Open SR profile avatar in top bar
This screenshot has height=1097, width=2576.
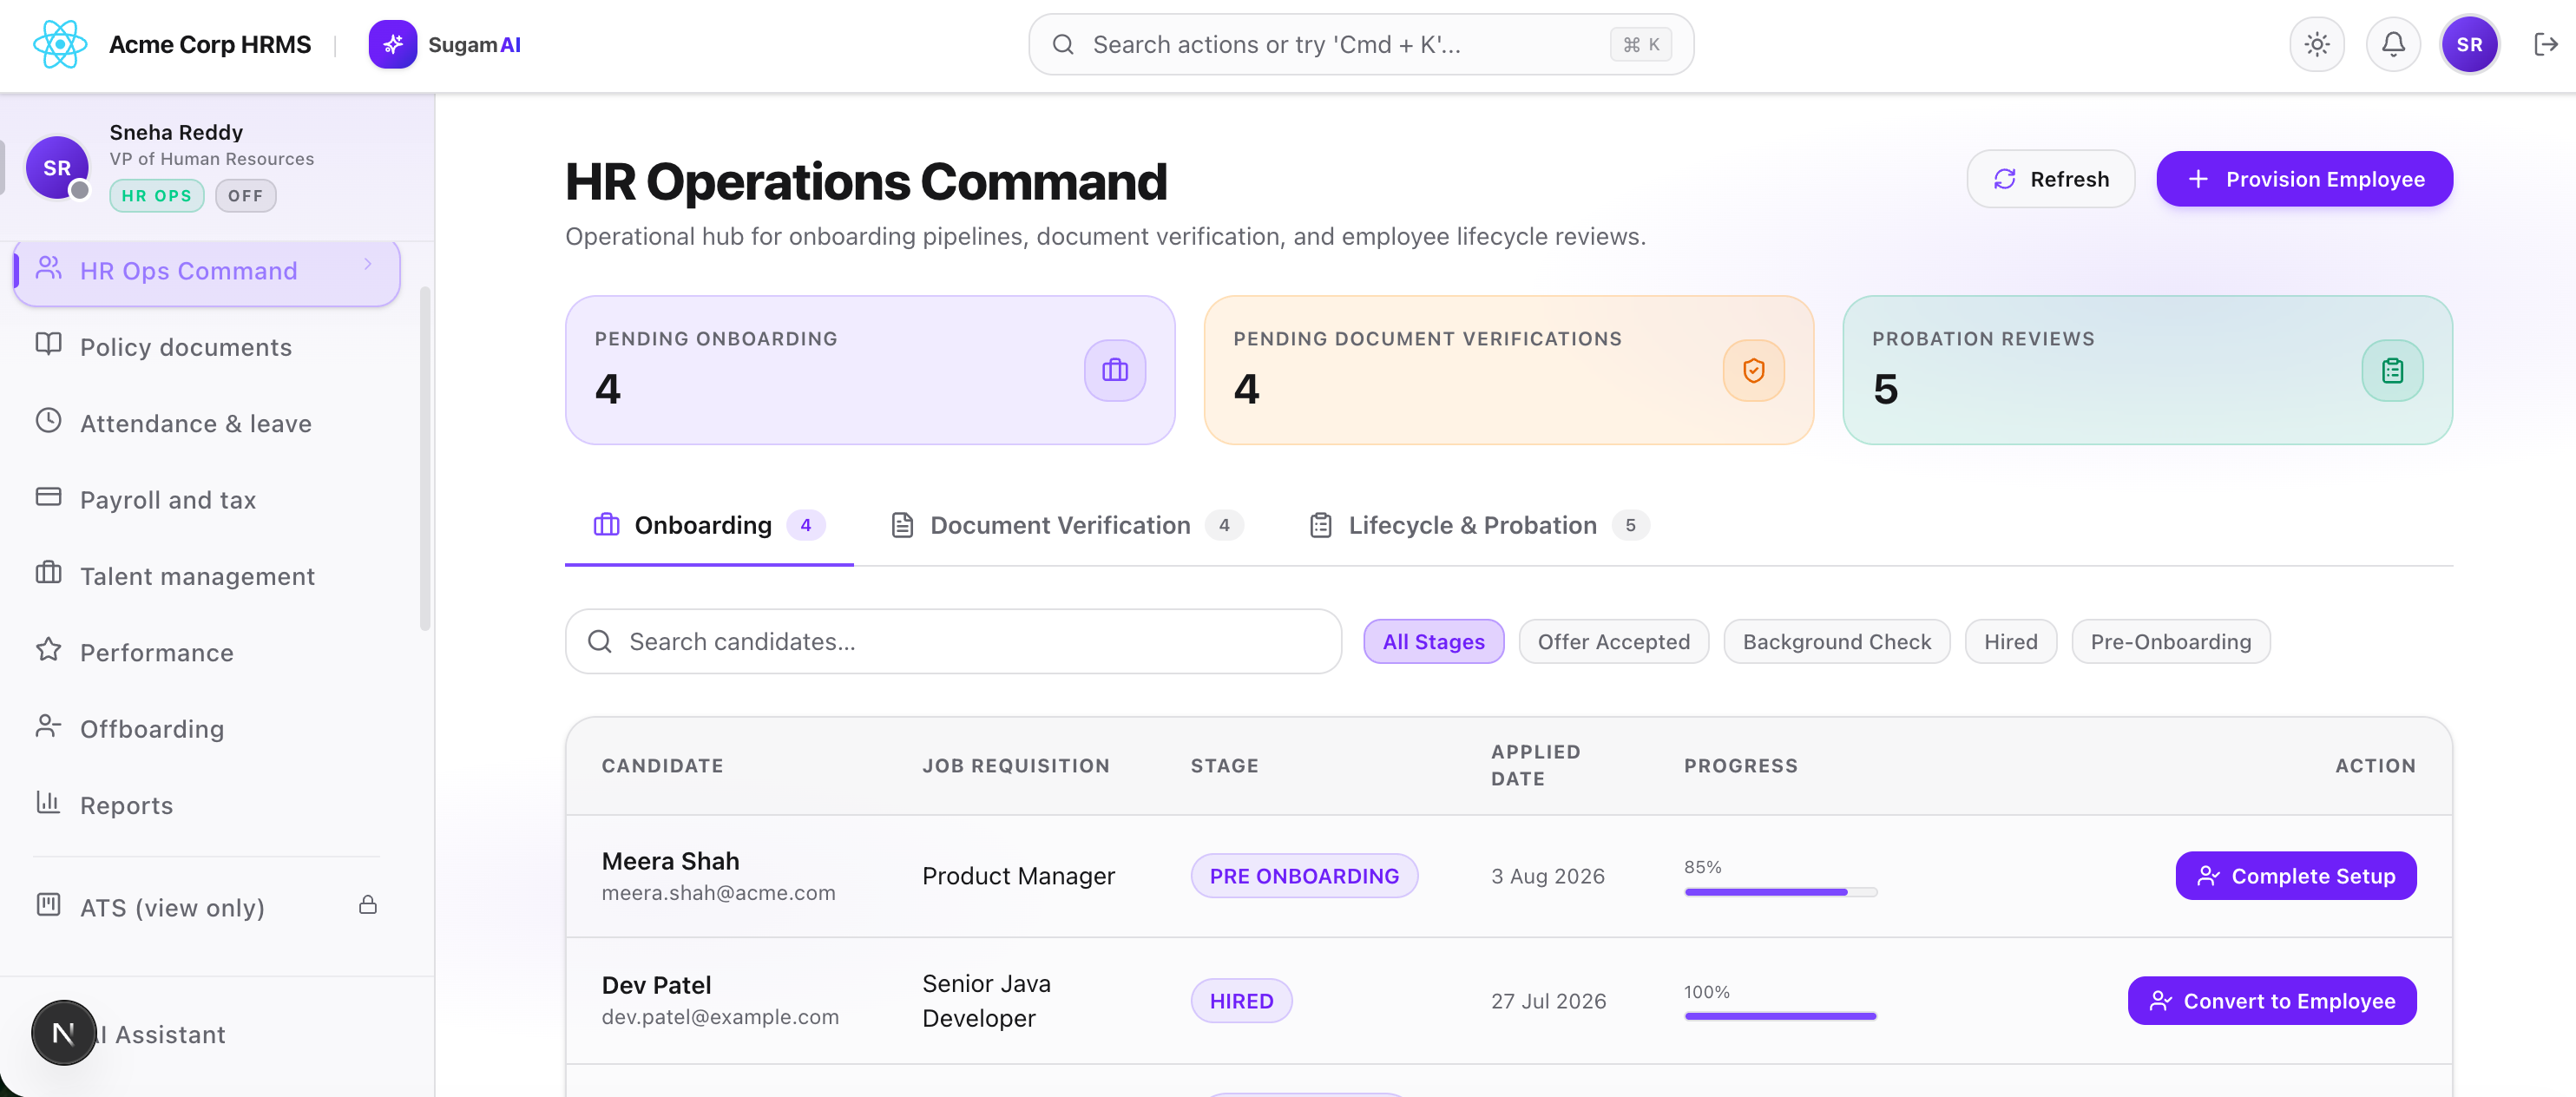point(2469,45)
